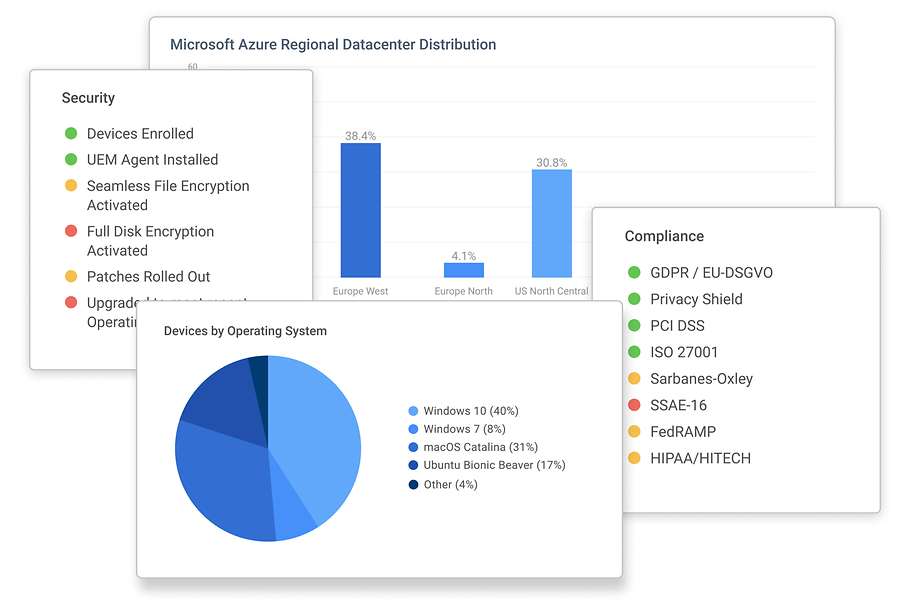
Task: Click the Devices by Operating System title
Action: point(245,331)
